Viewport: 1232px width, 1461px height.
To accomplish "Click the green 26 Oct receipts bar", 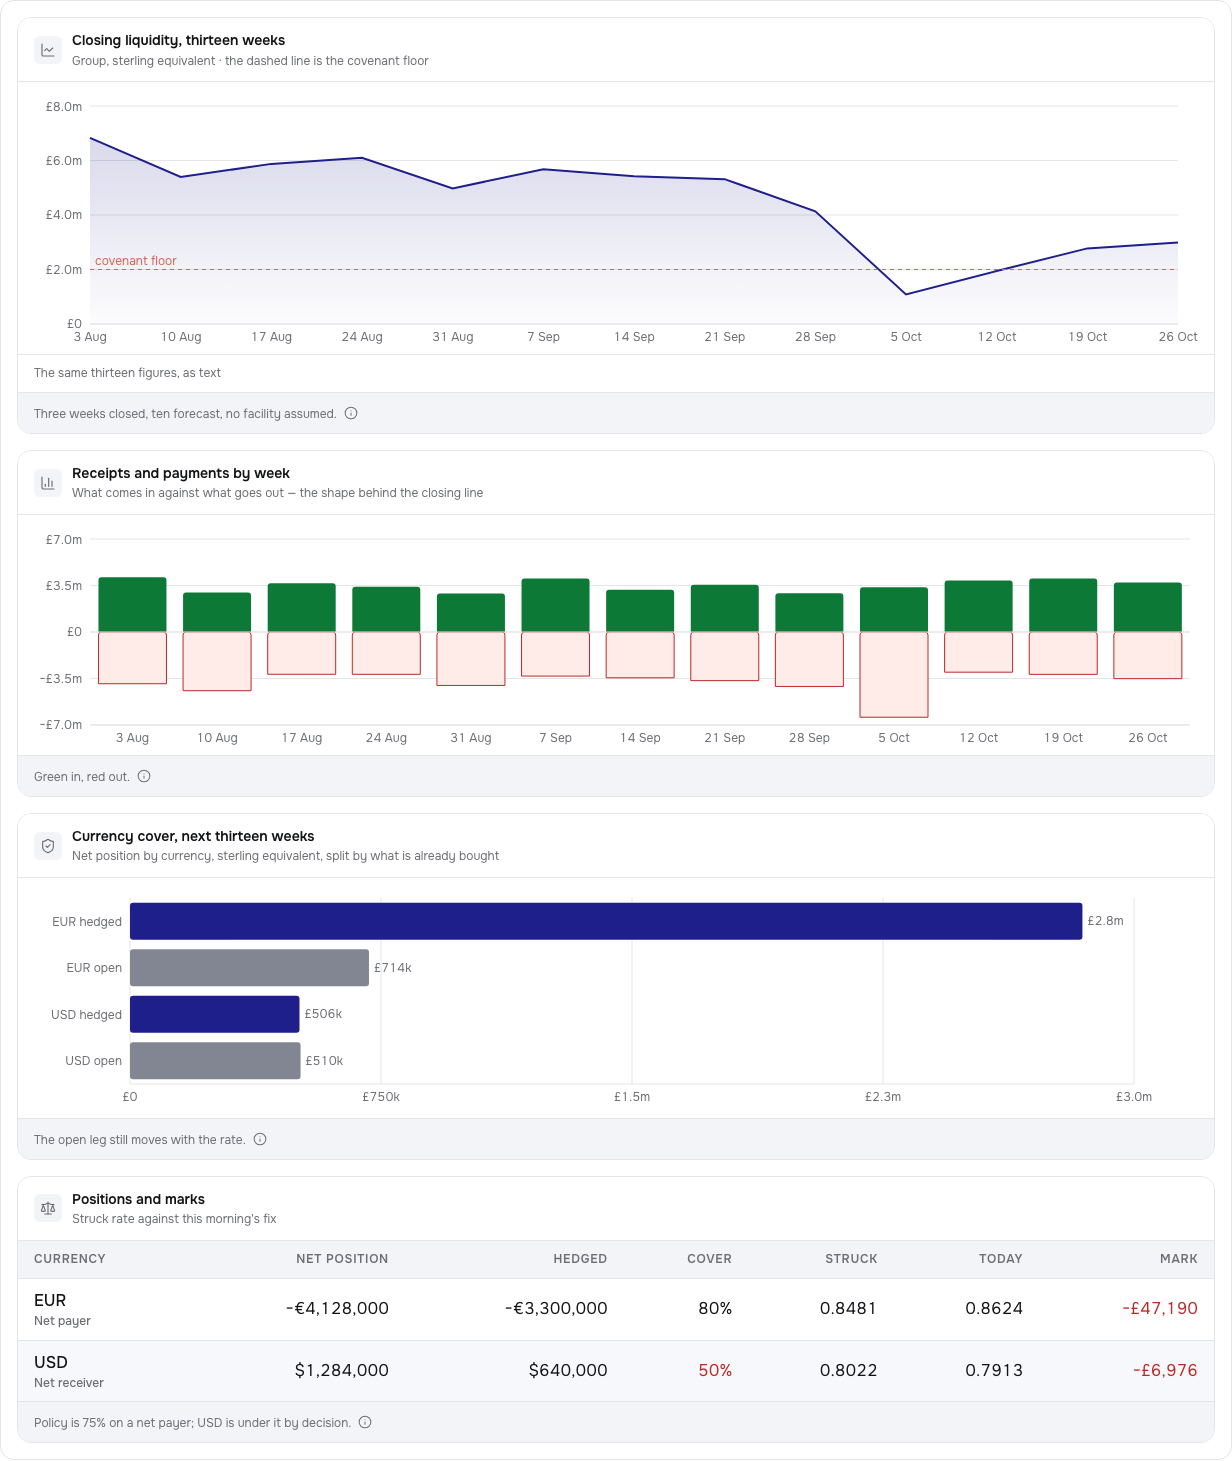I will click(1148, 607).
